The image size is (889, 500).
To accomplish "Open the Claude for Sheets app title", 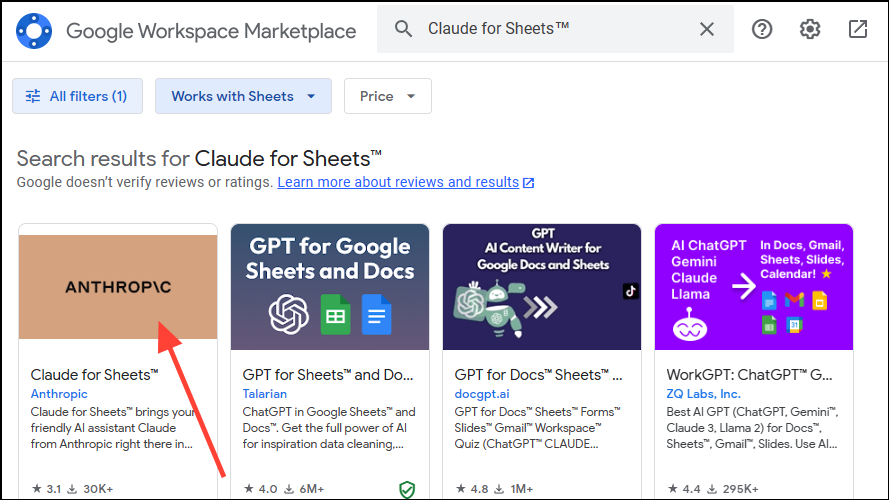I will (95, 375).
